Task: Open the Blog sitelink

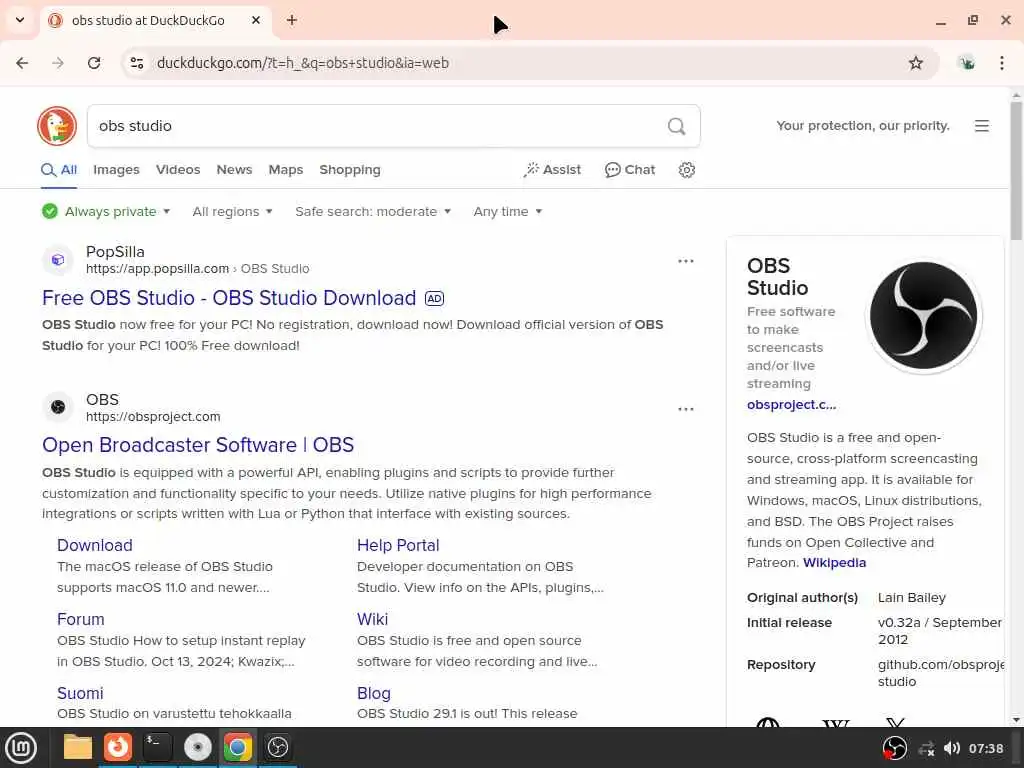Action: pos(374,693)
